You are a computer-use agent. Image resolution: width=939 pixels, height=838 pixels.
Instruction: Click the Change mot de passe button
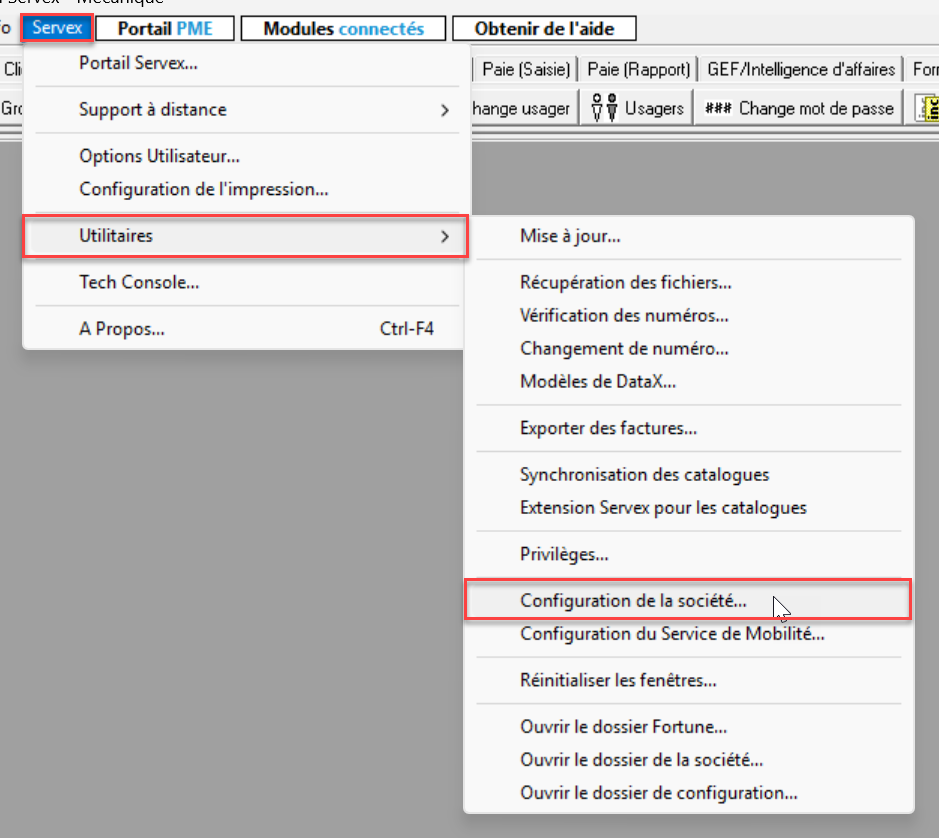[x=800, y=108]
